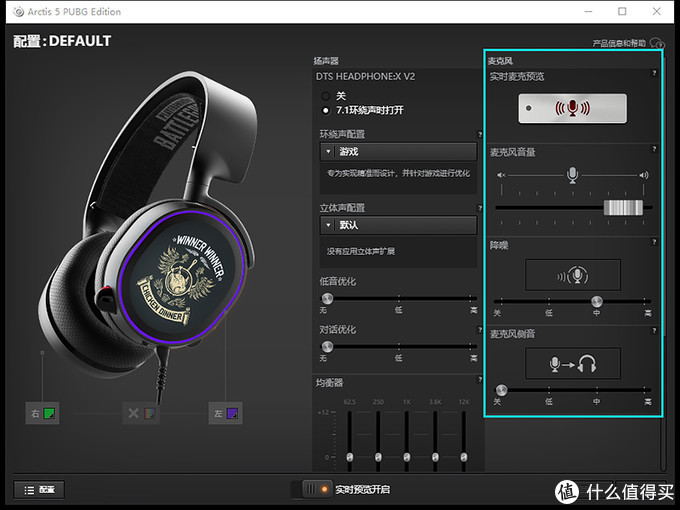This screenshot has height=510, width=680.
Task: Open the 立体声配置 dropdown showing 默认
Action: pyautogui.click(x=398, y=225)
